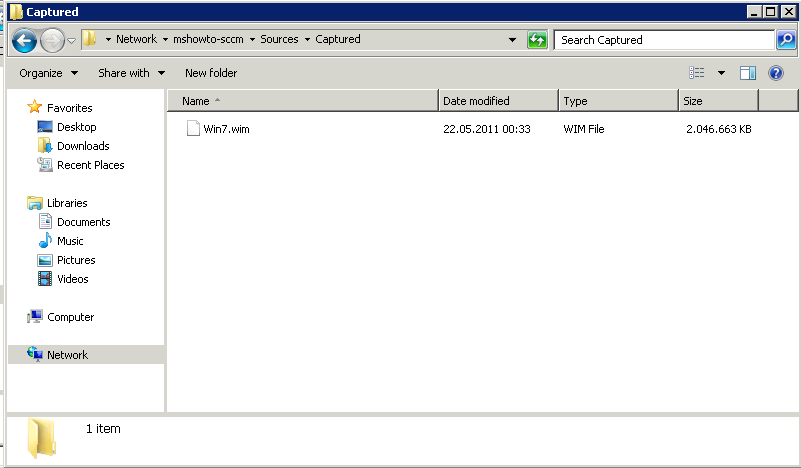This screenshot has height=468, width=801.
Task: Sort by the Name column header
Action: coord(303,101)
